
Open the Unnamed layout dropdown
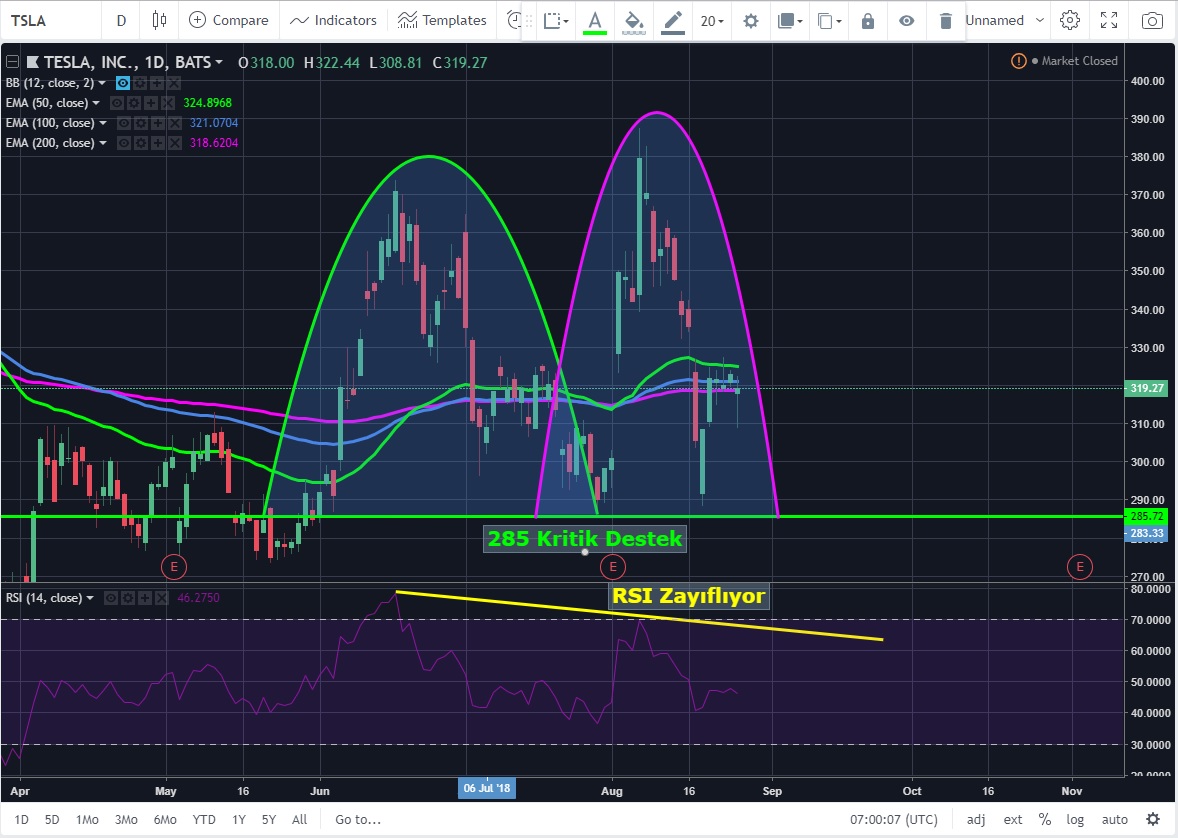click(x=1004, y=20)
